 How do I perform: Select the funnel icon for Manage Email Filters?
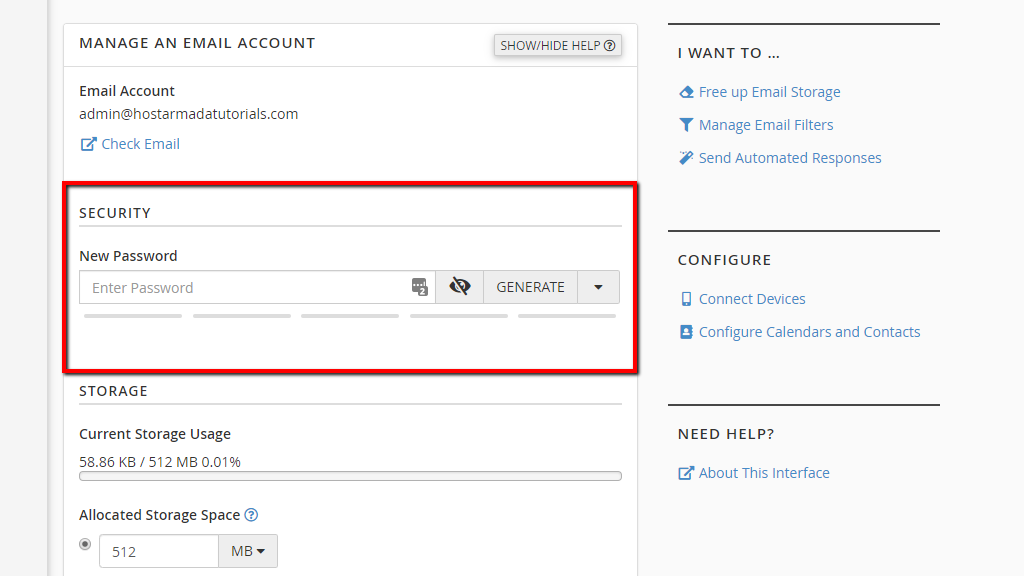(686, 124)
